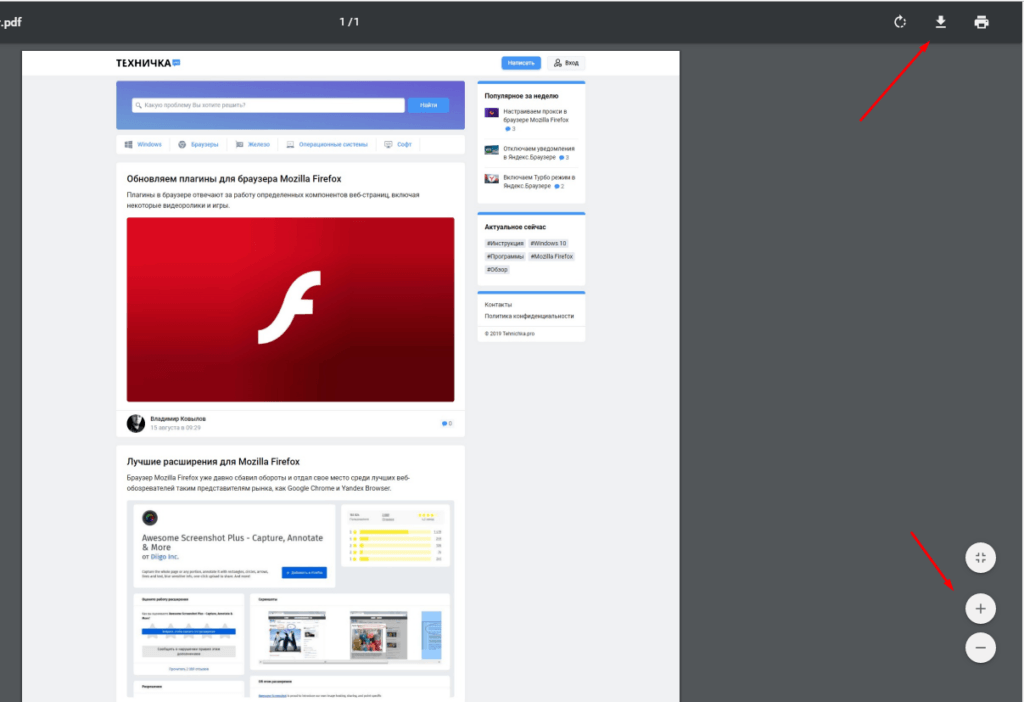This screenshot has width=1024, height=702.
Task: Click the problem search field
Action: [268, 105]
